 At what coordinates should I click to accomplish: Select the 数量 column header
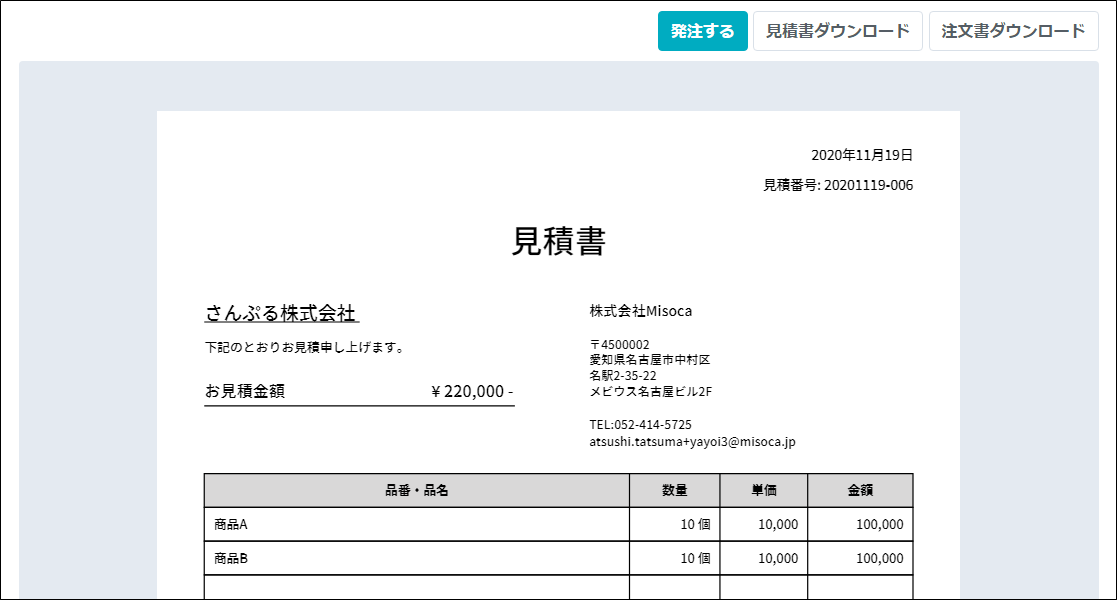(x=674, y=491)
